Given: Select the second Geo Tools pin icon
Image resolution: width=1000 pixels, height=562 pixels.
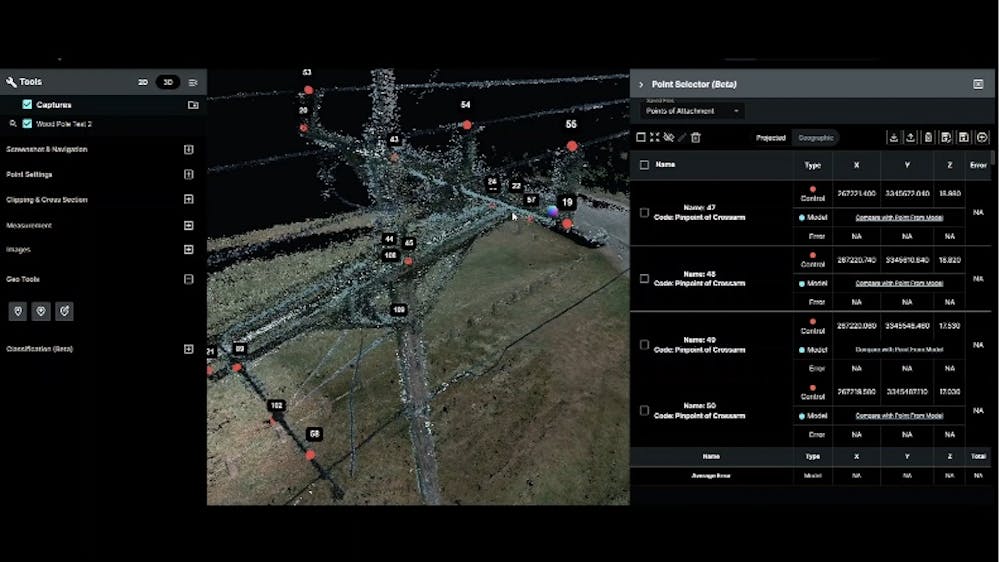Looking at the screenshot, I should 41,311.
